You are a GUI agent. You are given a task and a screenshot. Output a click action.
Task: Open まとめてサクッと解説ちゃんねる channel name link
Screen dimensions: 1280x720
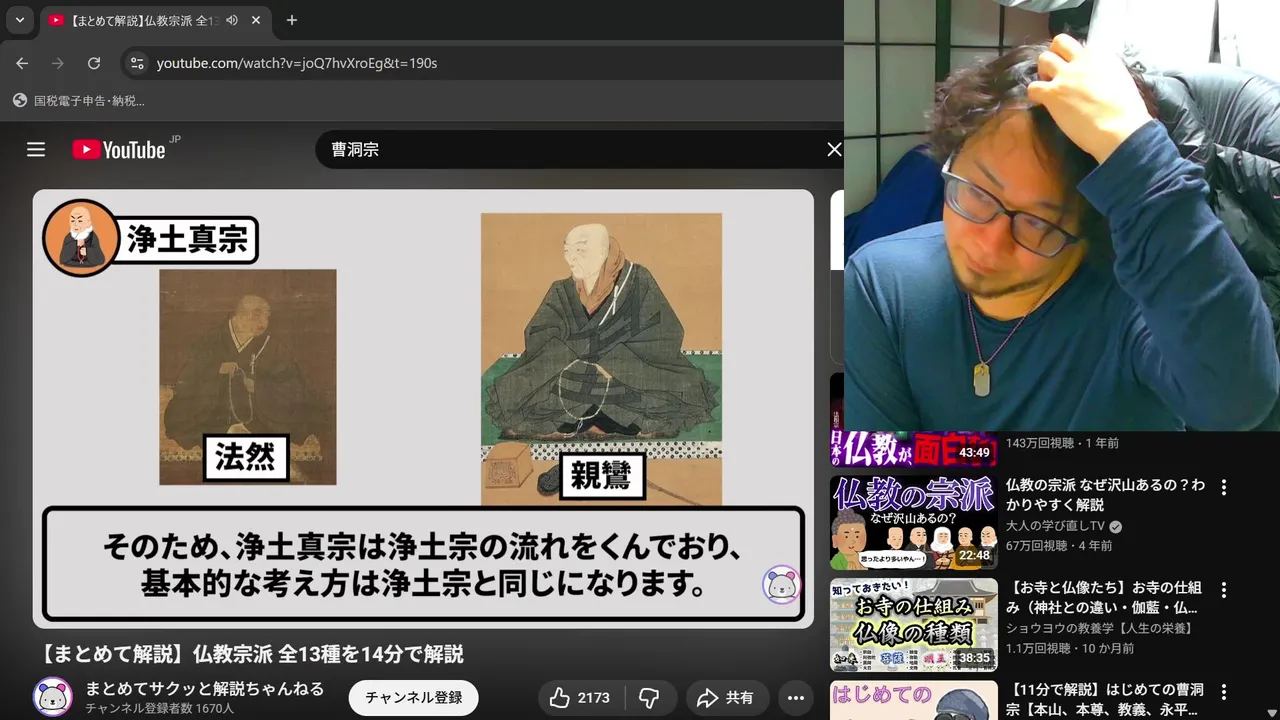(x=205, y=688)
